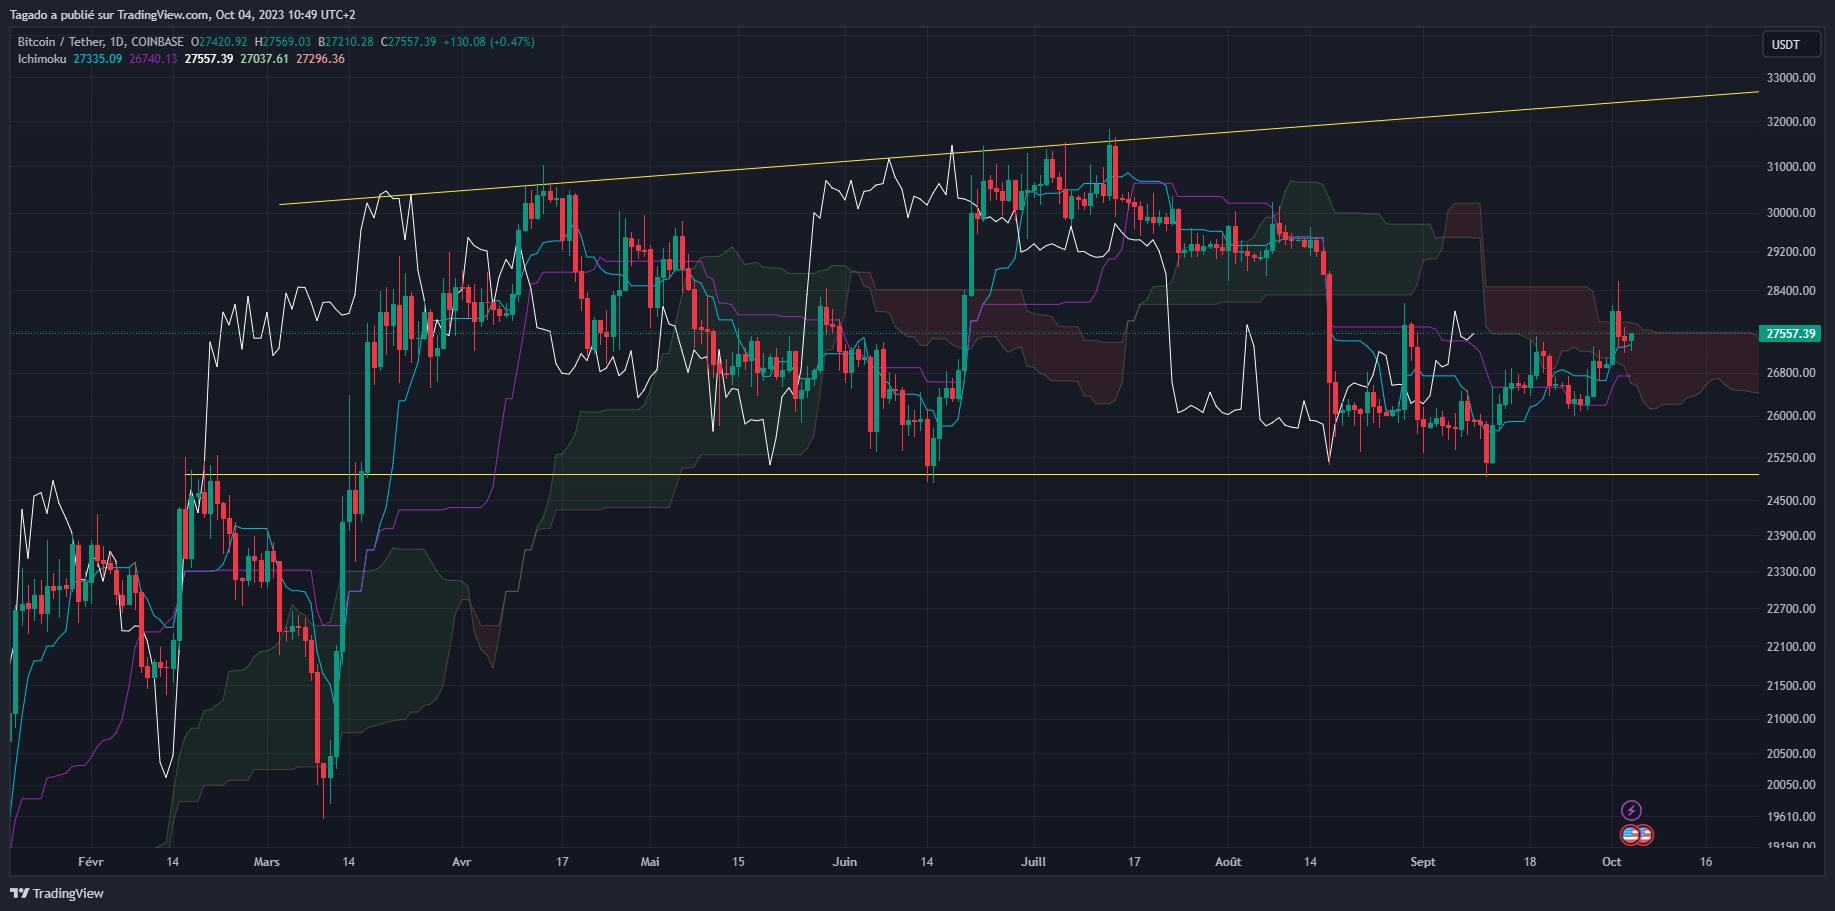Open the COINBASE exchange selector
1835x911 pixels.
156,42
